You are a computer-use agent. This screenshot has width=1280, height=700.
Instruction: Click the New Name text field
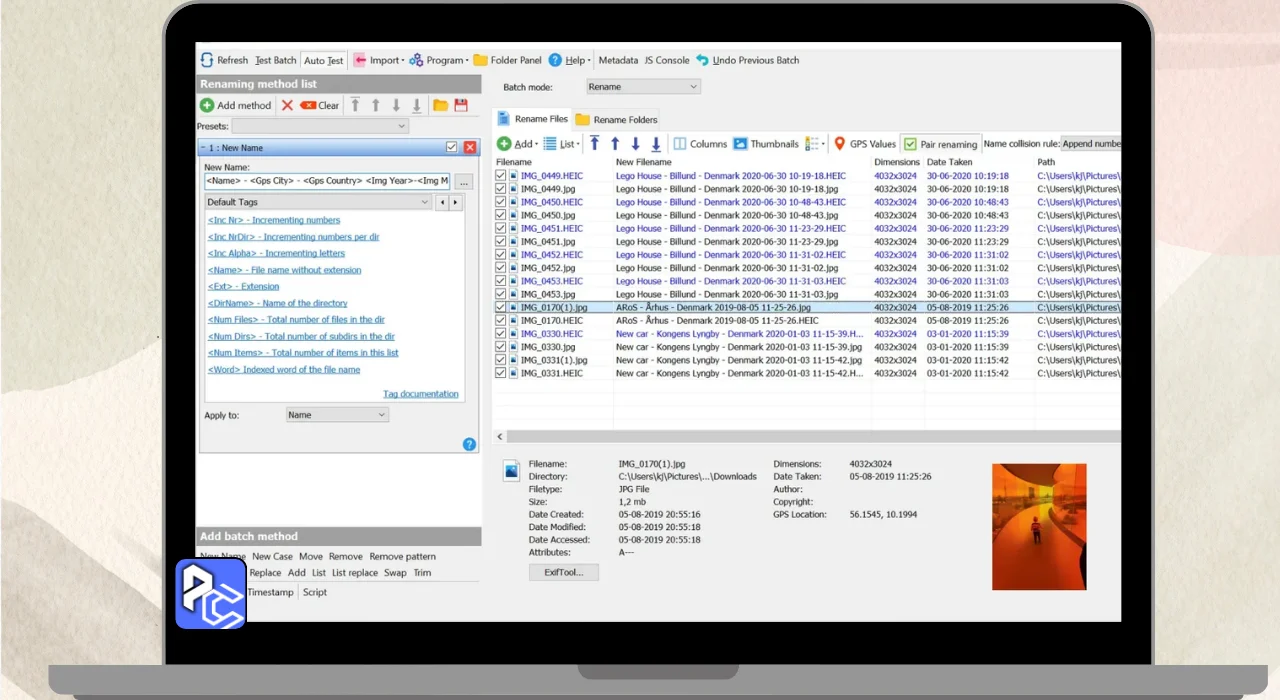(x=326, y=181)
